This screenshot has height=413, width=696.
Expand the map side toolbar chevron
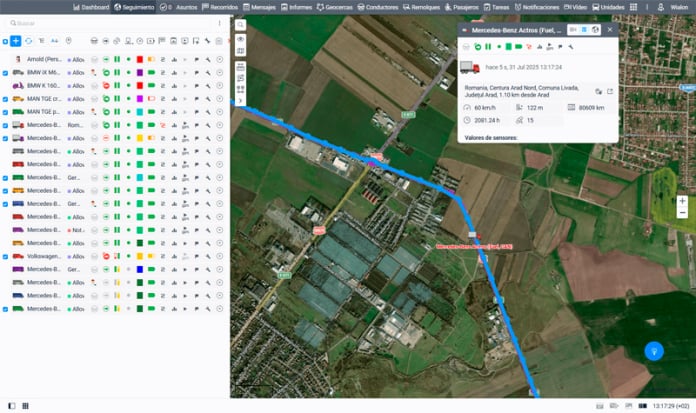(241, 101)
